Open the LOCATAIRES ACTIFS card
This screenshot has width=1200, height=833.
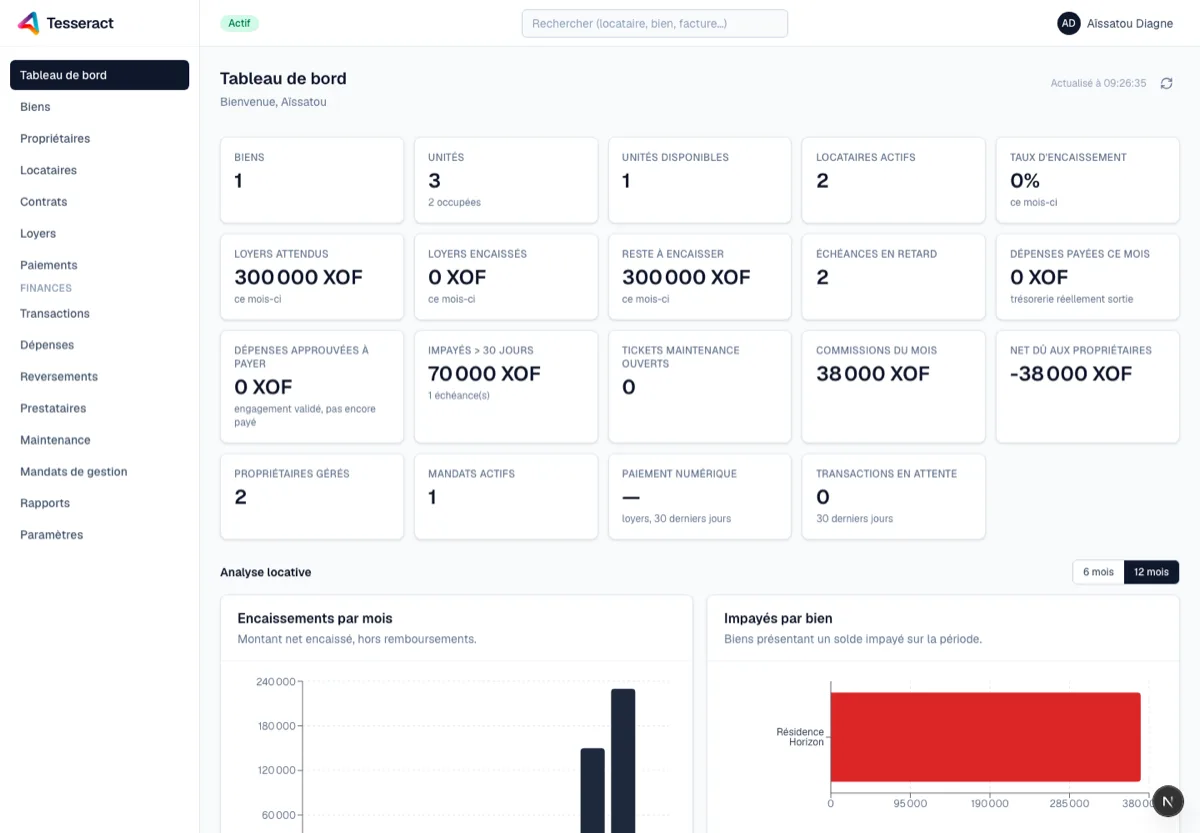point(894,180)
